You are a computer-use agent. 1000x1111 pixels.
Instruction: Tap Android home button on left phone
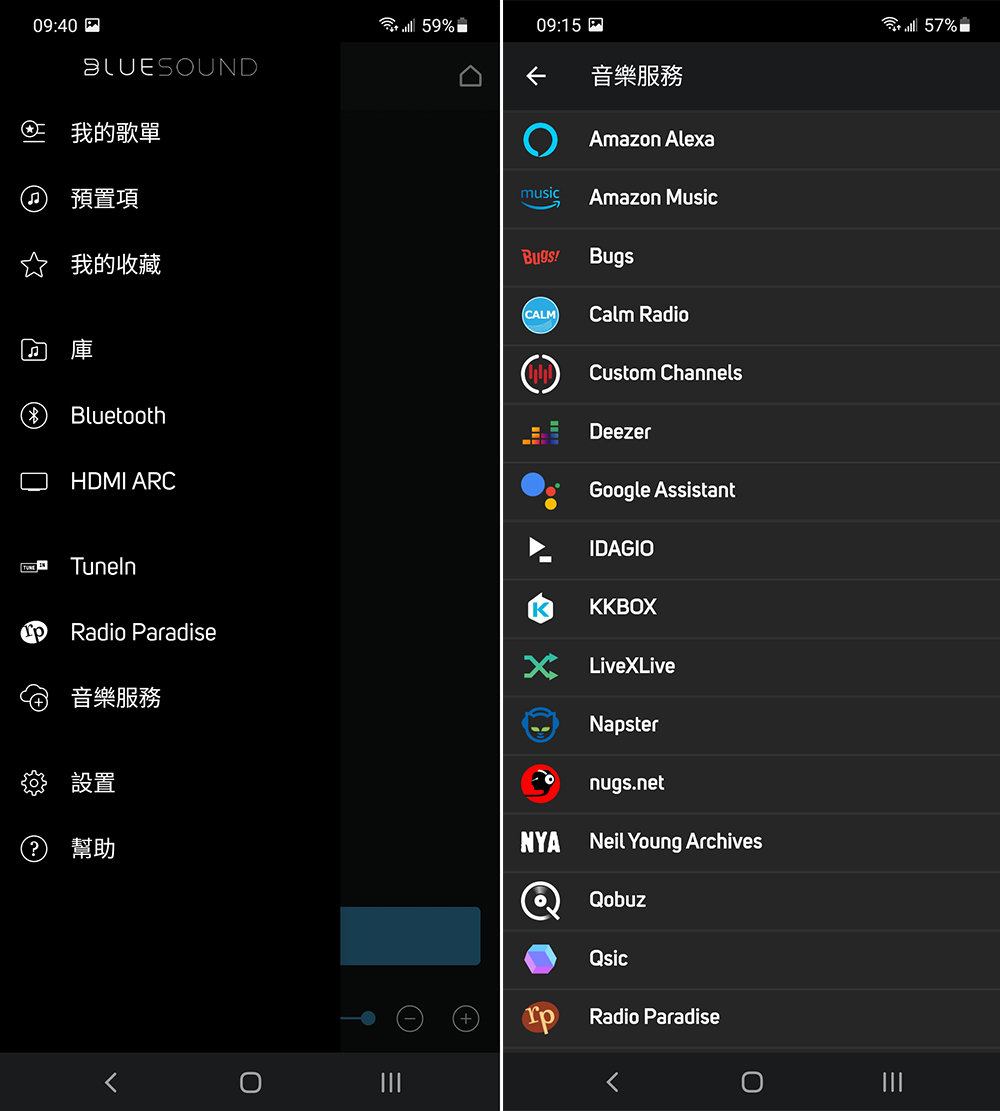pyautogui.click(x=251, y=1082)
